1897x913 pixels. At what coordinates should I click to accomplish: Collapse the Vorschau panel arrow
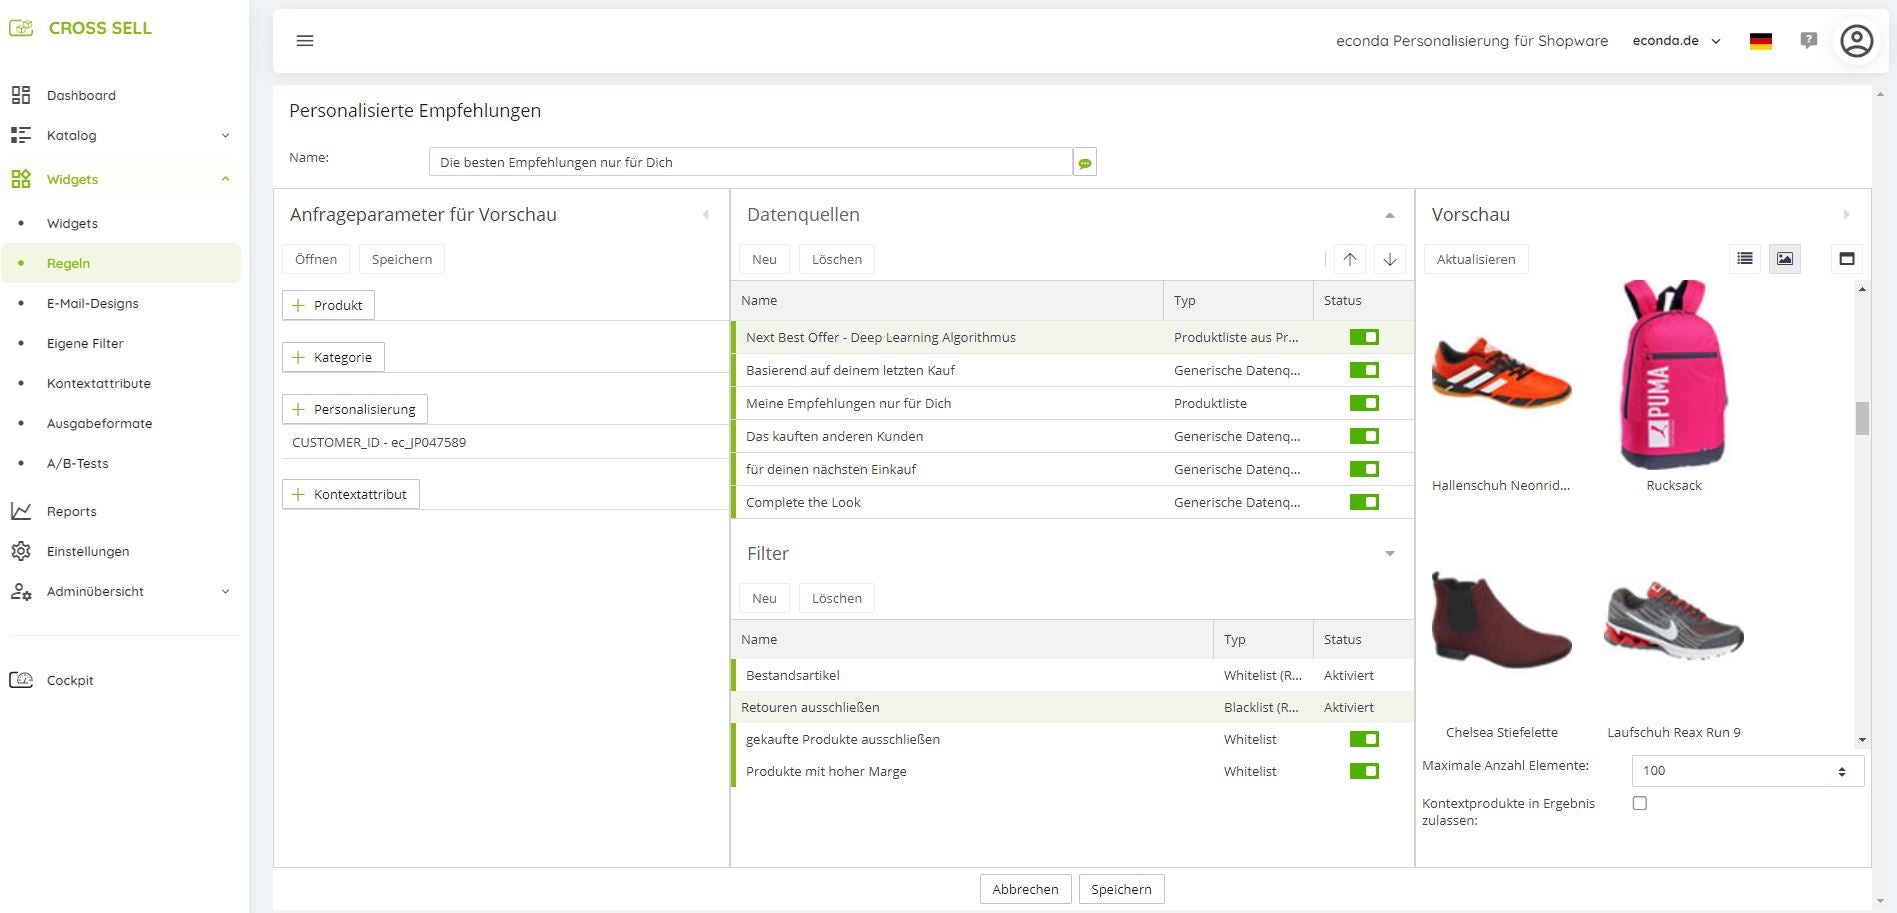coord(1846,214)
